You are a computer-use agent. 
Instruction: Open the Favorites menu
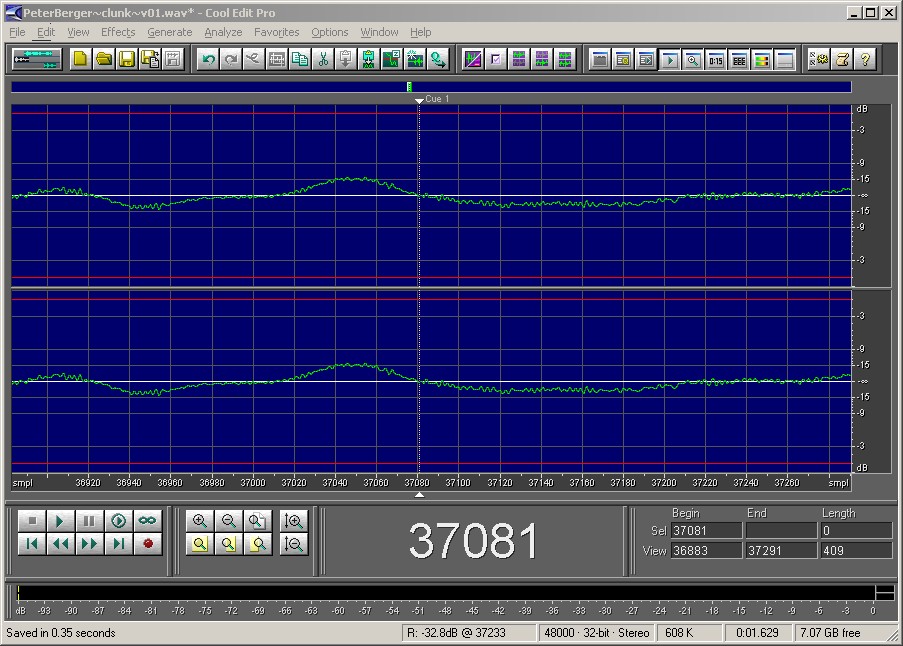pos(276,32)
